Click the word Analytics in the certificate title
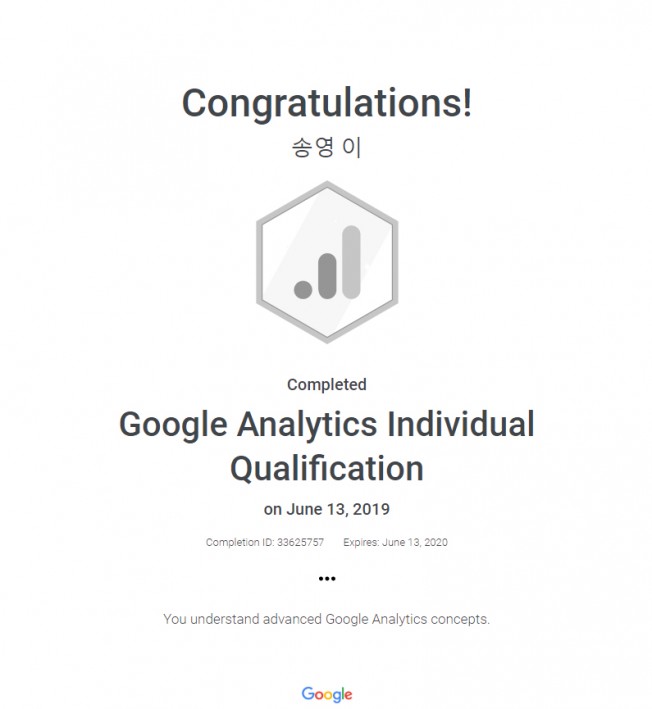 [307, 425]
